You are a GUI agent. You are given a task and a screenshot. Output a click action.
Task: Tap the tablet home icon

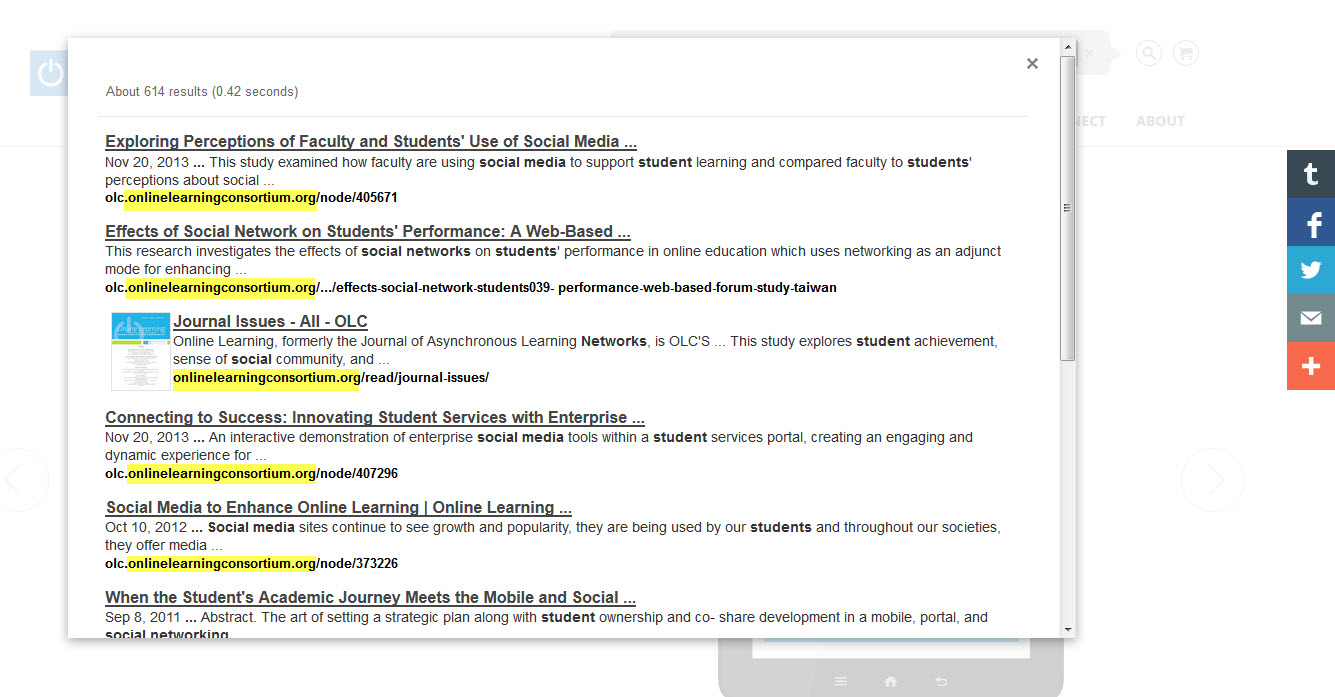pos(890,681)
